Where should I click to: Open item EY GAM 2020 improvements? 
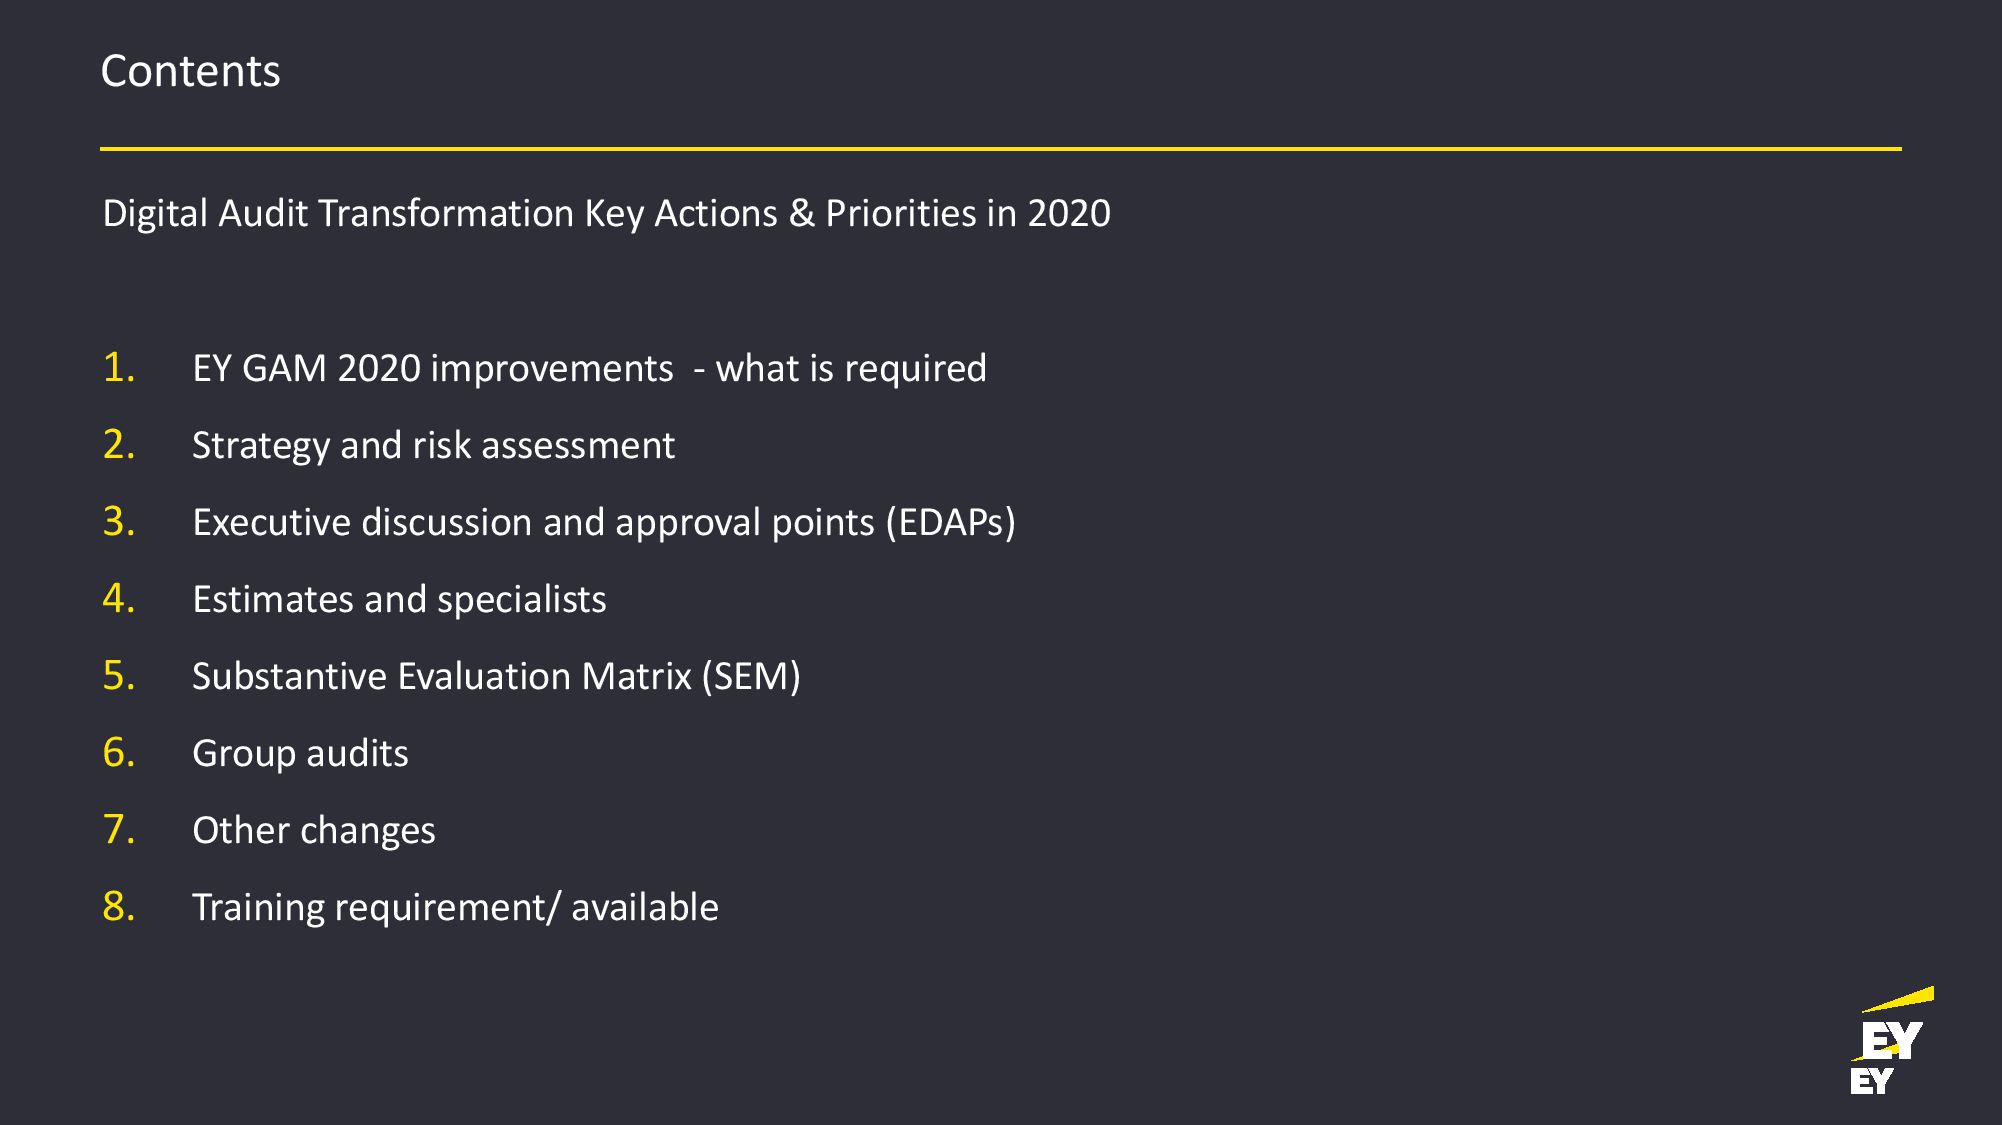point(589,368)
